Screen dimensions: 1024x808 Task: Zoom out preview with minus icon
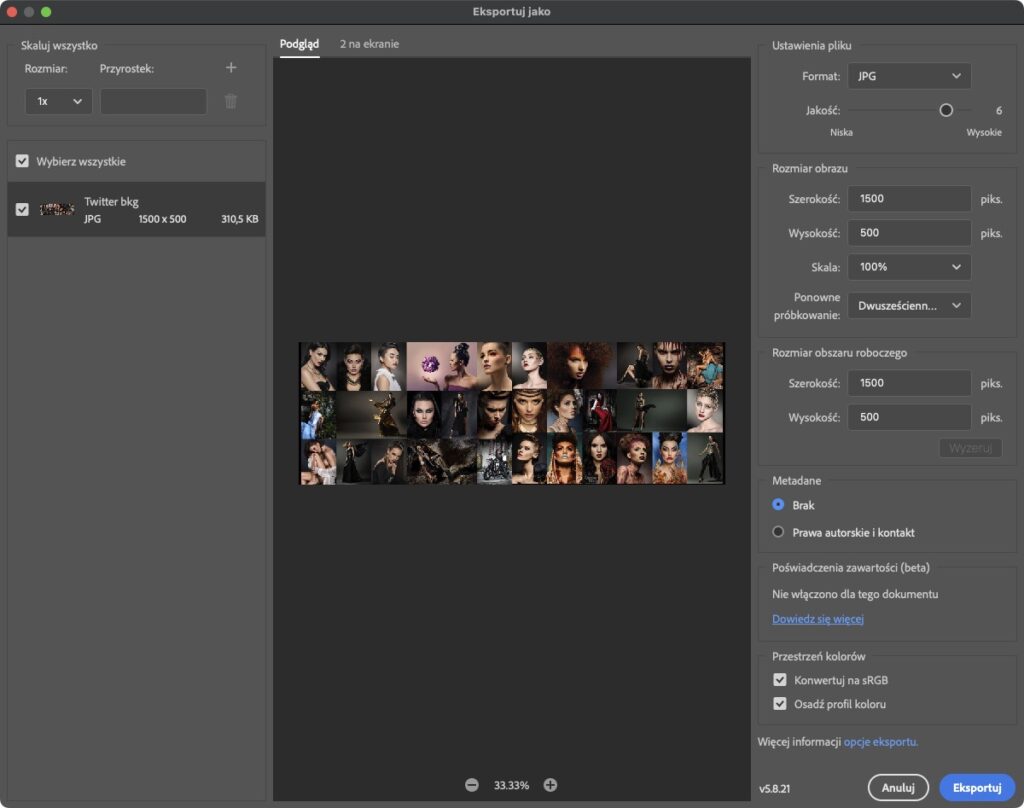471,785
